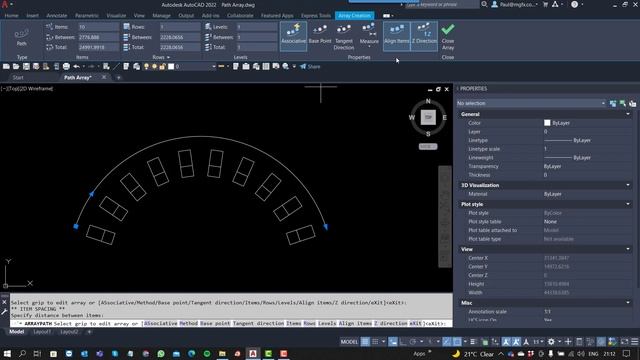Expand the Rows panel arrow
Image resolution: width=640 pixels, height=360 pixels.
[x=168, y=58]
